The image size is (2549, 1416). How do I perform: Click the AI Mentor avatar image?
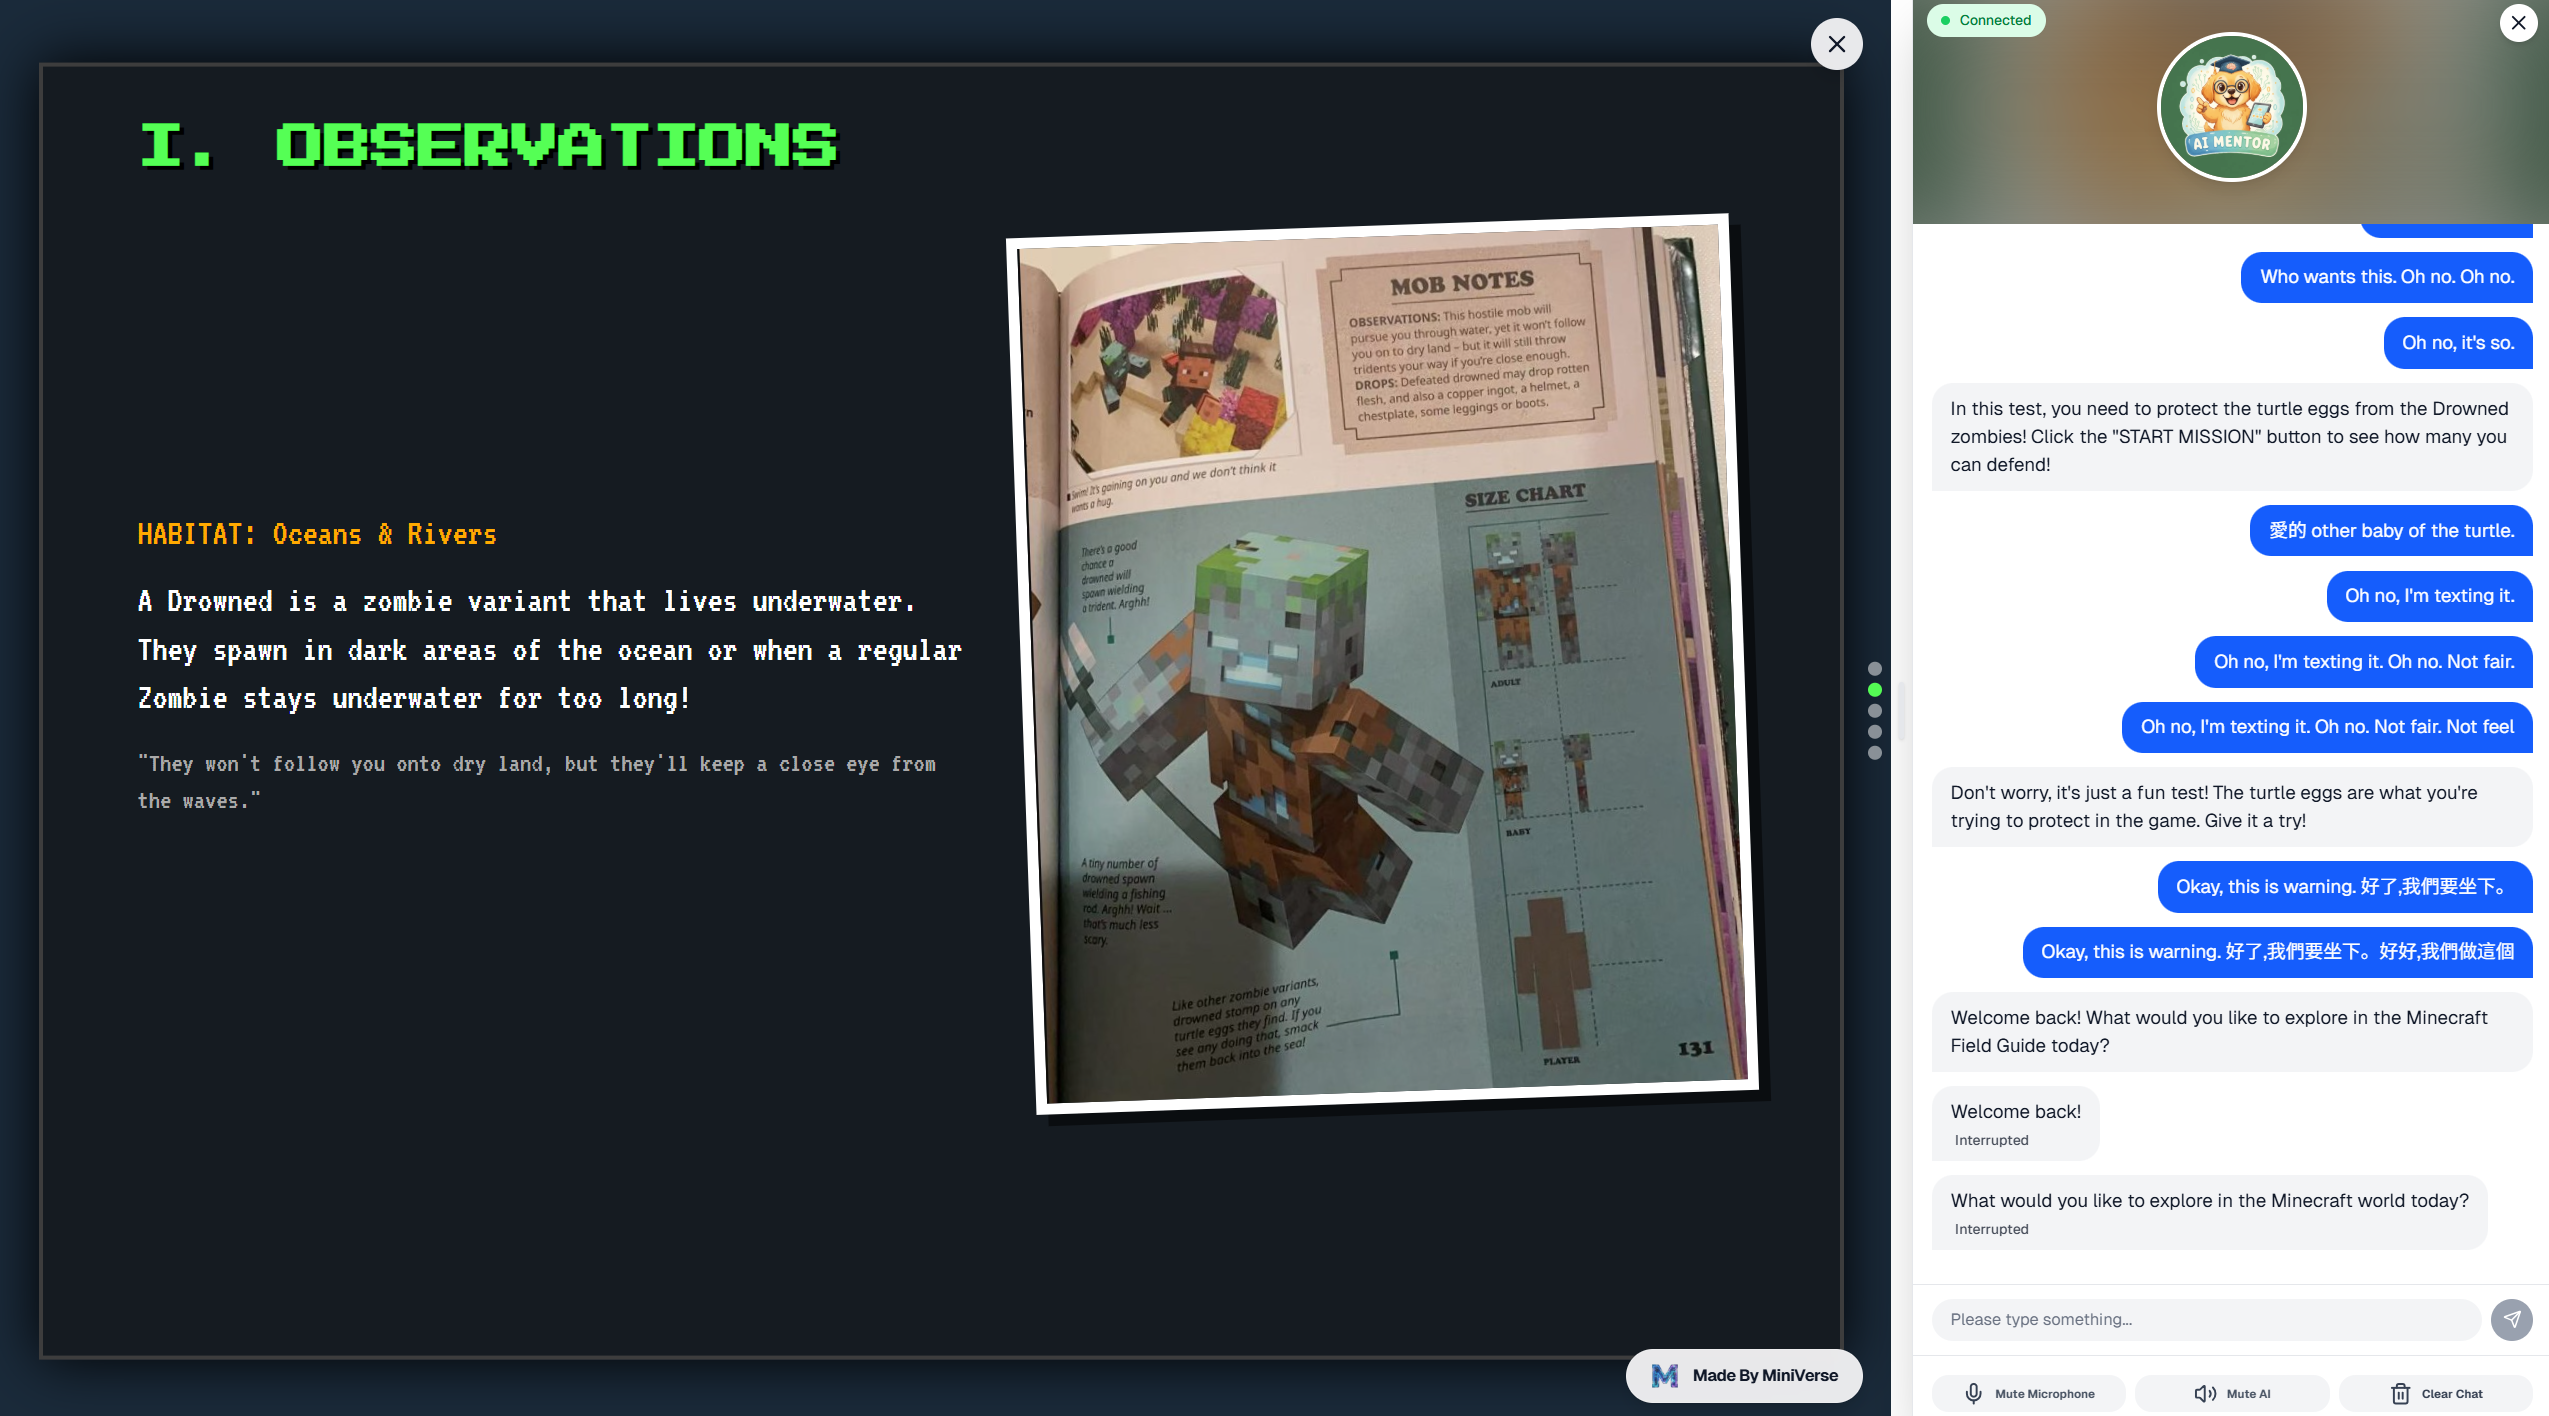click(x=2231, y=107)
